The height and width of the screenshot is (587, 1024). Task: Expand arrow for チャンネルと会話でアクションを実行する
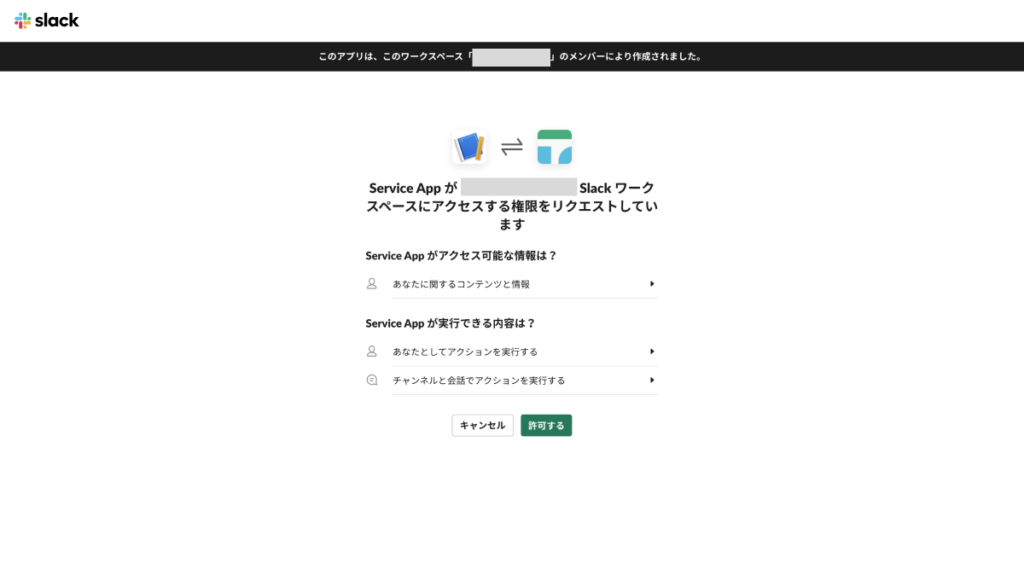pyautogui.click(x=652, y=380)
